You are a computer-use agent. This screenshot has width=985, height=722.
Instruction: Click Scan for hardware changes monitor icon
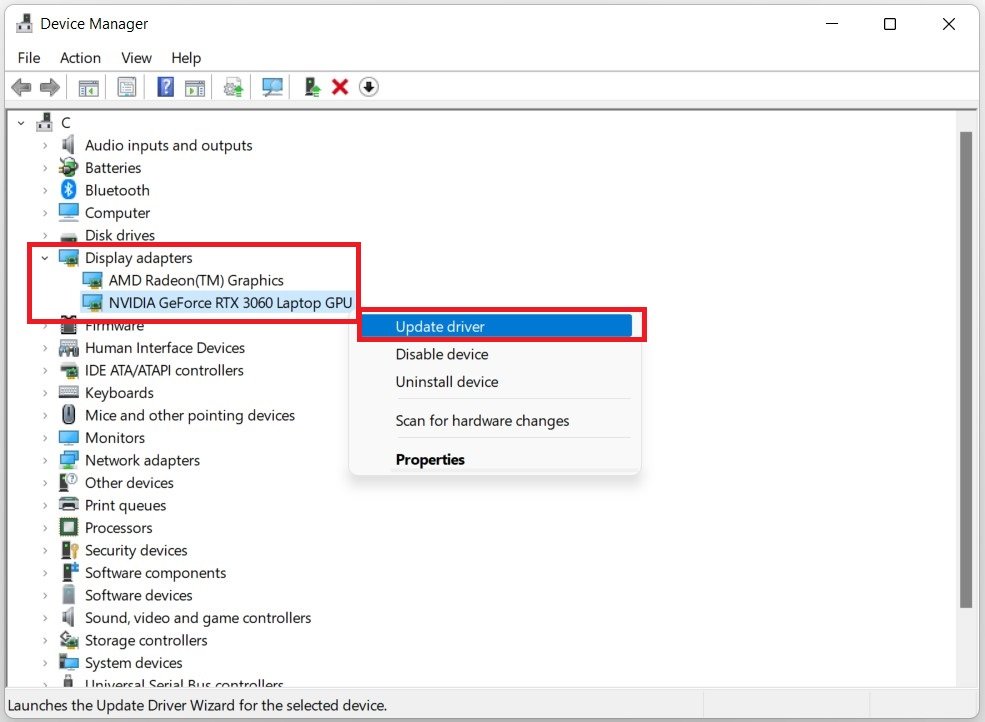(272, 87)
